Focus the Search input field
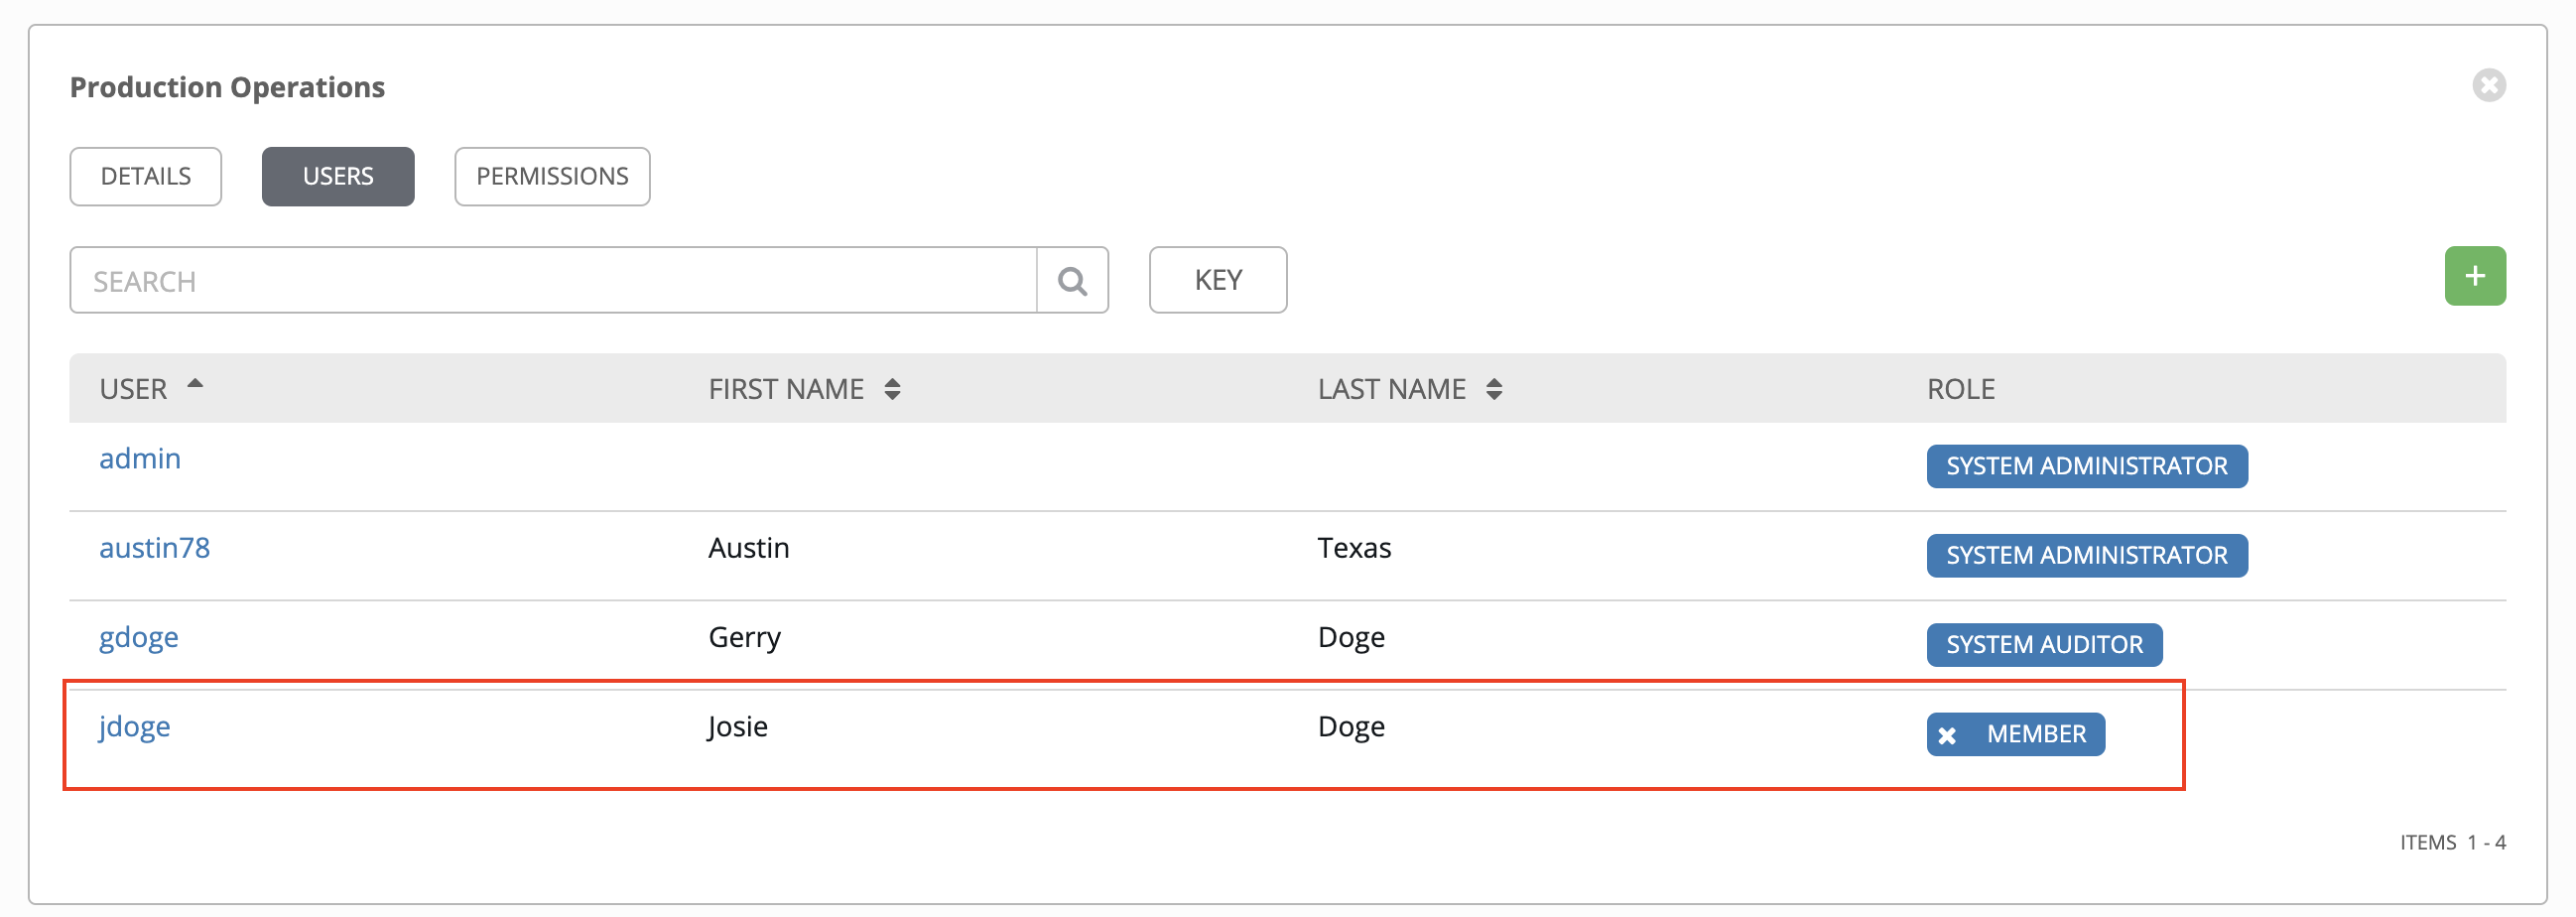 click(553, 281)
